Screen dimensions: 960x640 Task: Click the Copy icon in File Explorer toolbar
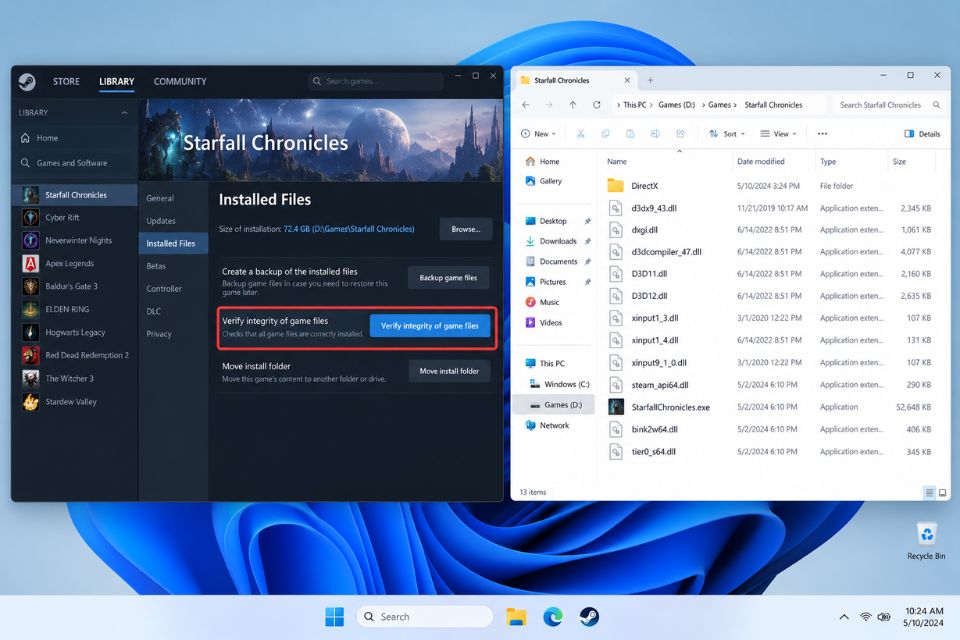click(x=606, y=134)
